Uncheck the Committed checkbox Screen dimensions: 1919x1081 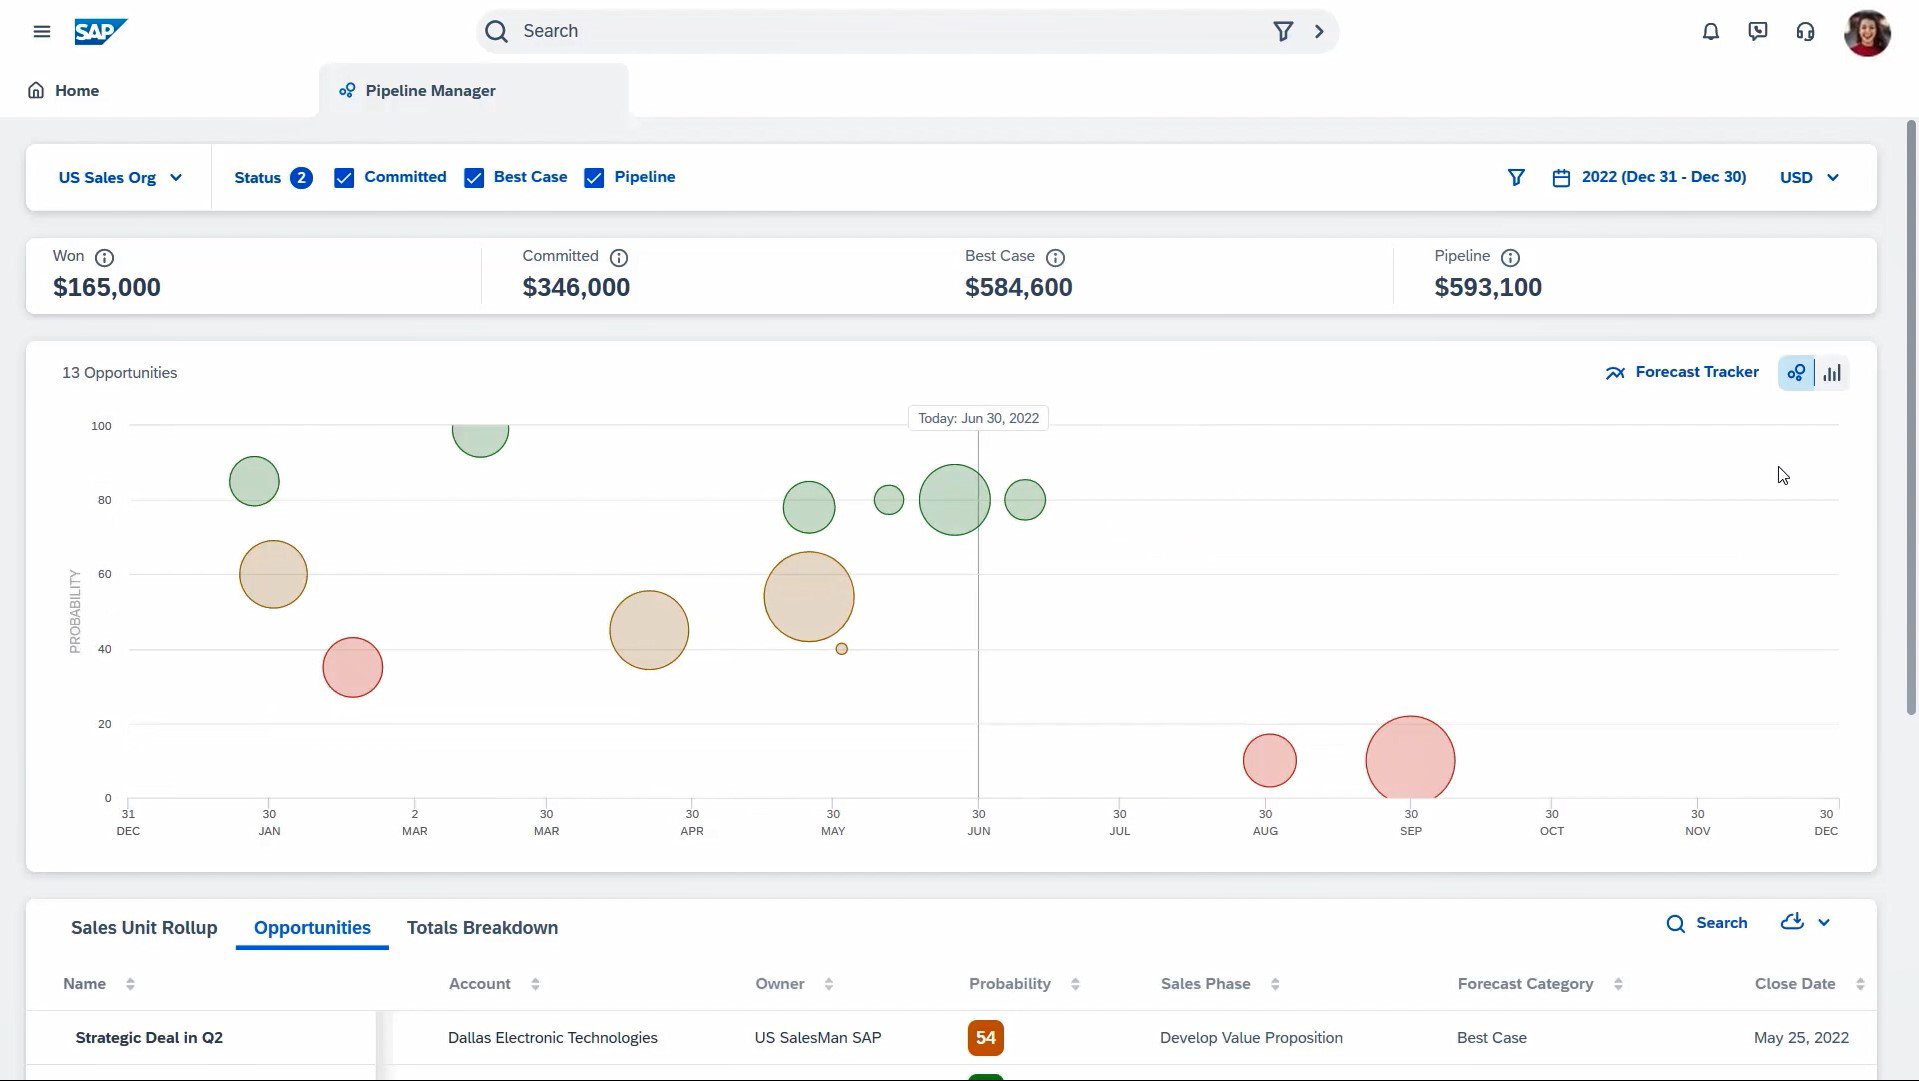click(344, 178)
